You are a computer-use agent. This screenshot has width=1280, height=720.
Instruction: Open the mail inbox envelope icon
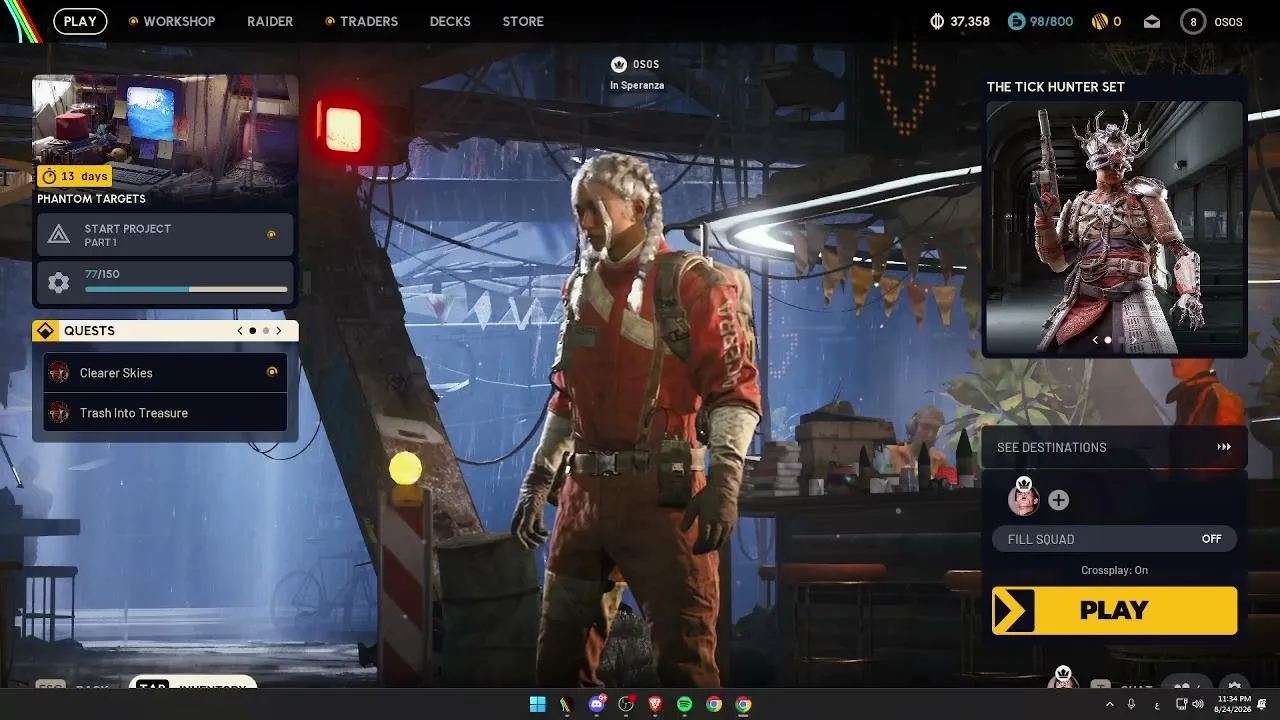[1152, 21]
